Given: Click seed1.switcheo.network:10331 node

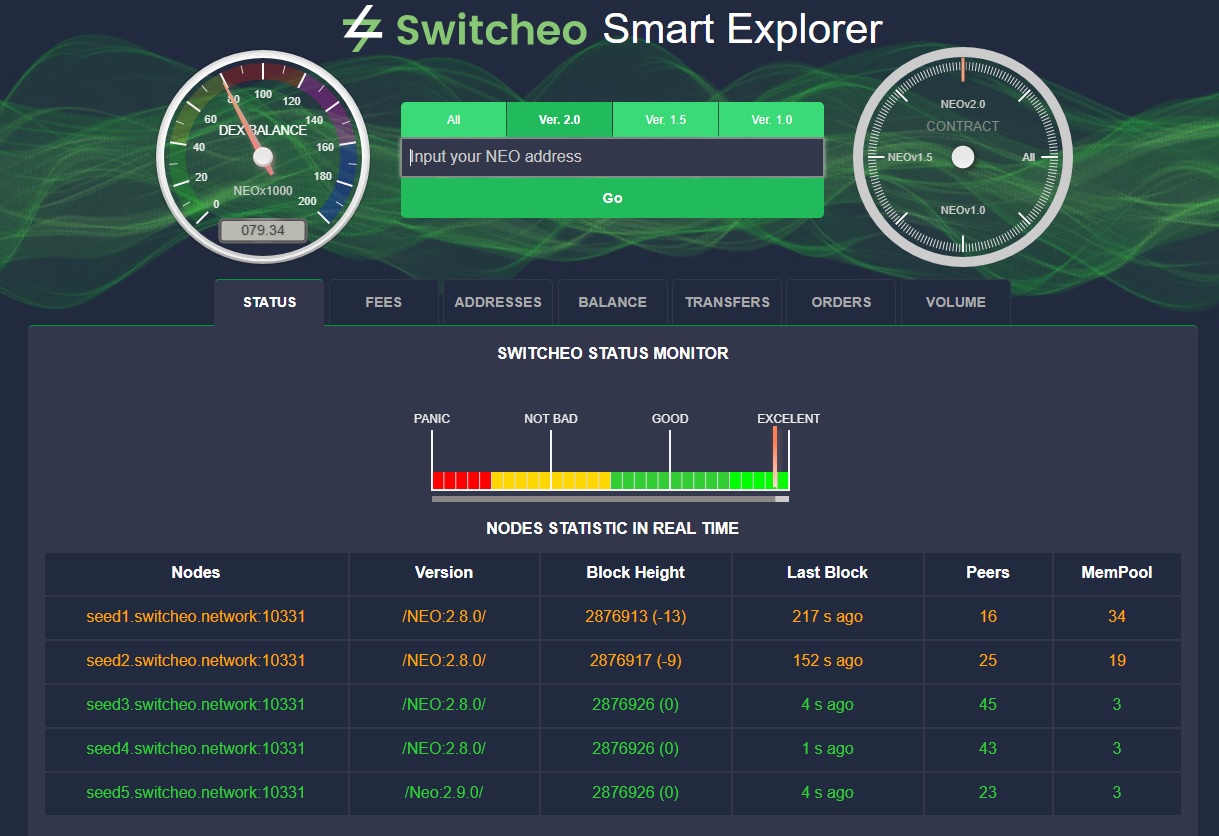Looking at the screenshot, I should point(196,617).
